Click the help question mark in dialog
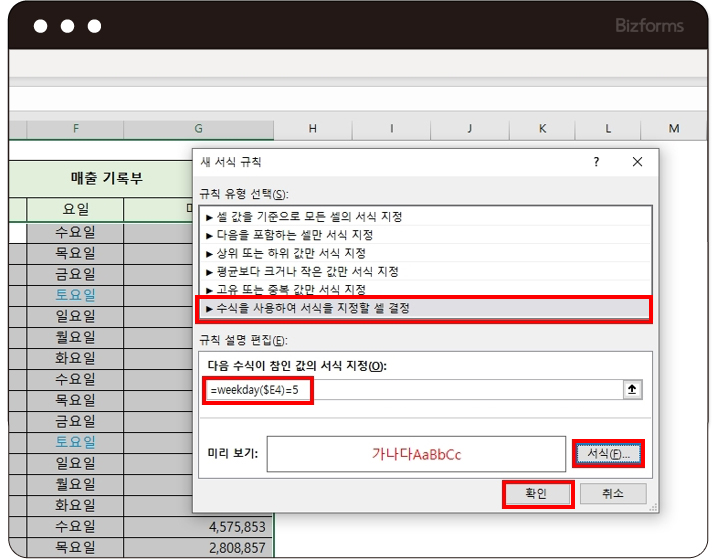 (x=596, y=161)
